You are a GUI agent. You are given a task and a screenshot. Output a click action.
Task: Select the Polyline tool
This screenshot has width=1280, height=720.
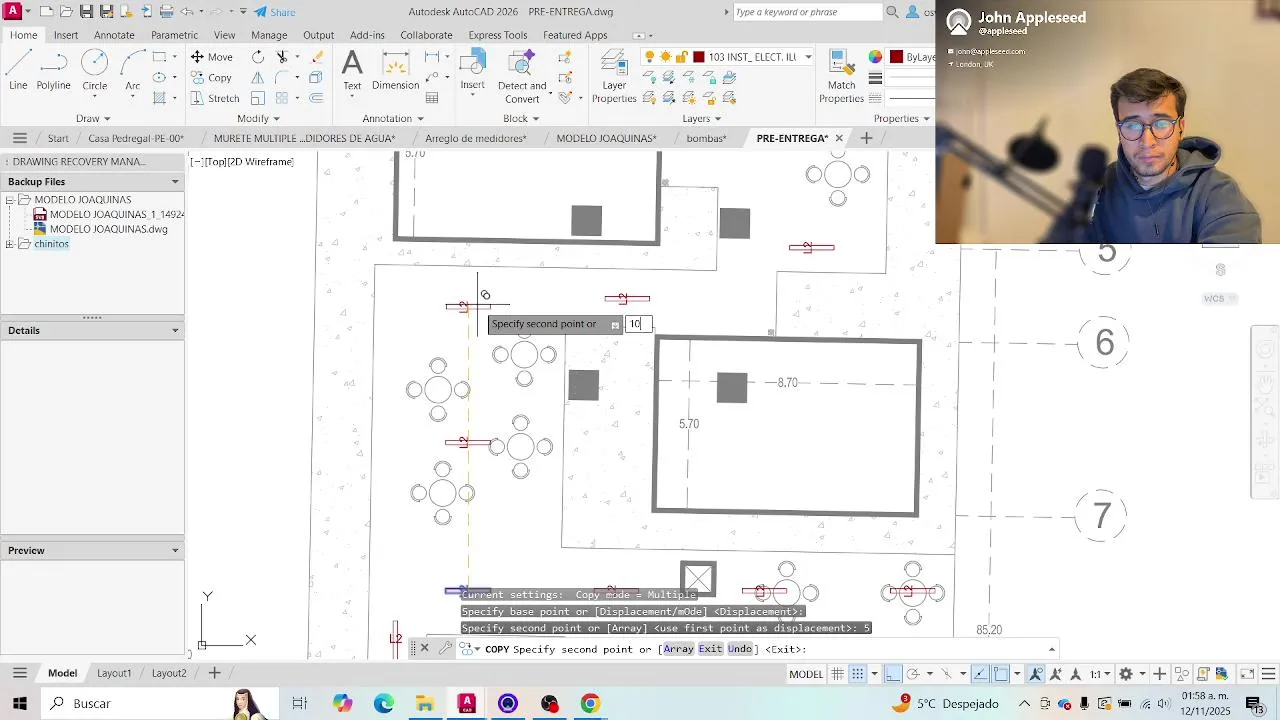click(54, 70)
